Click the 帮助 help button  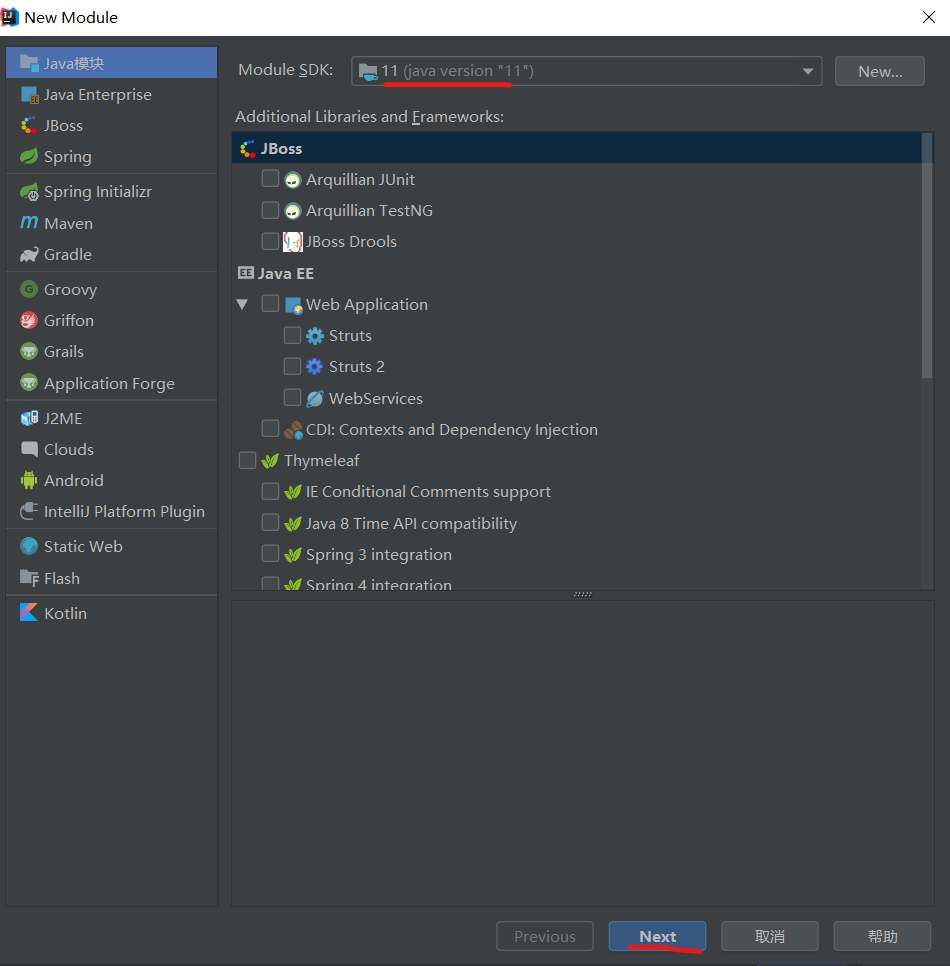(x=882, y=936)
